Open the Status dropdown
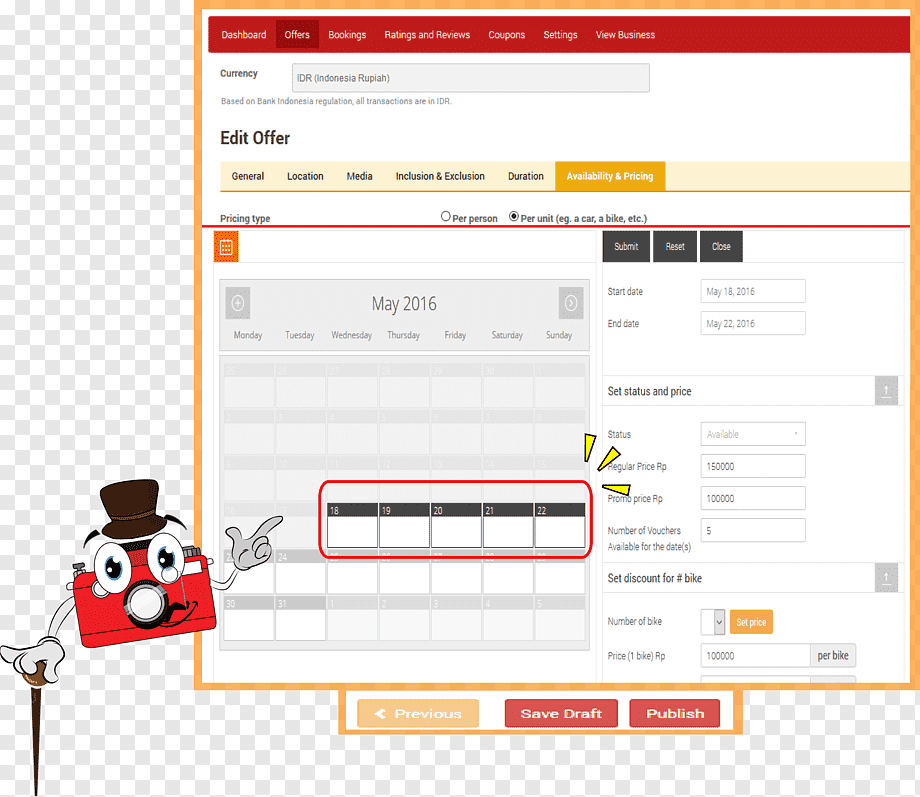Screen dimensions: 920x797 point(753,434)
